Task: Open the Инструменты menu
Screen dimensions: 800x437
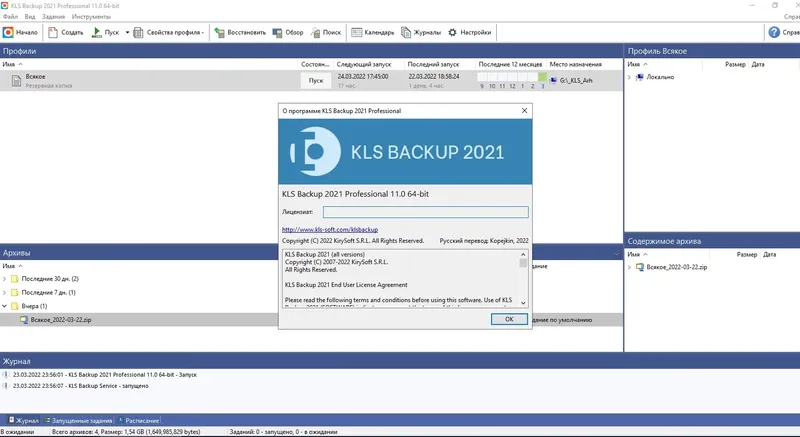Action: (x=91, y=17)
